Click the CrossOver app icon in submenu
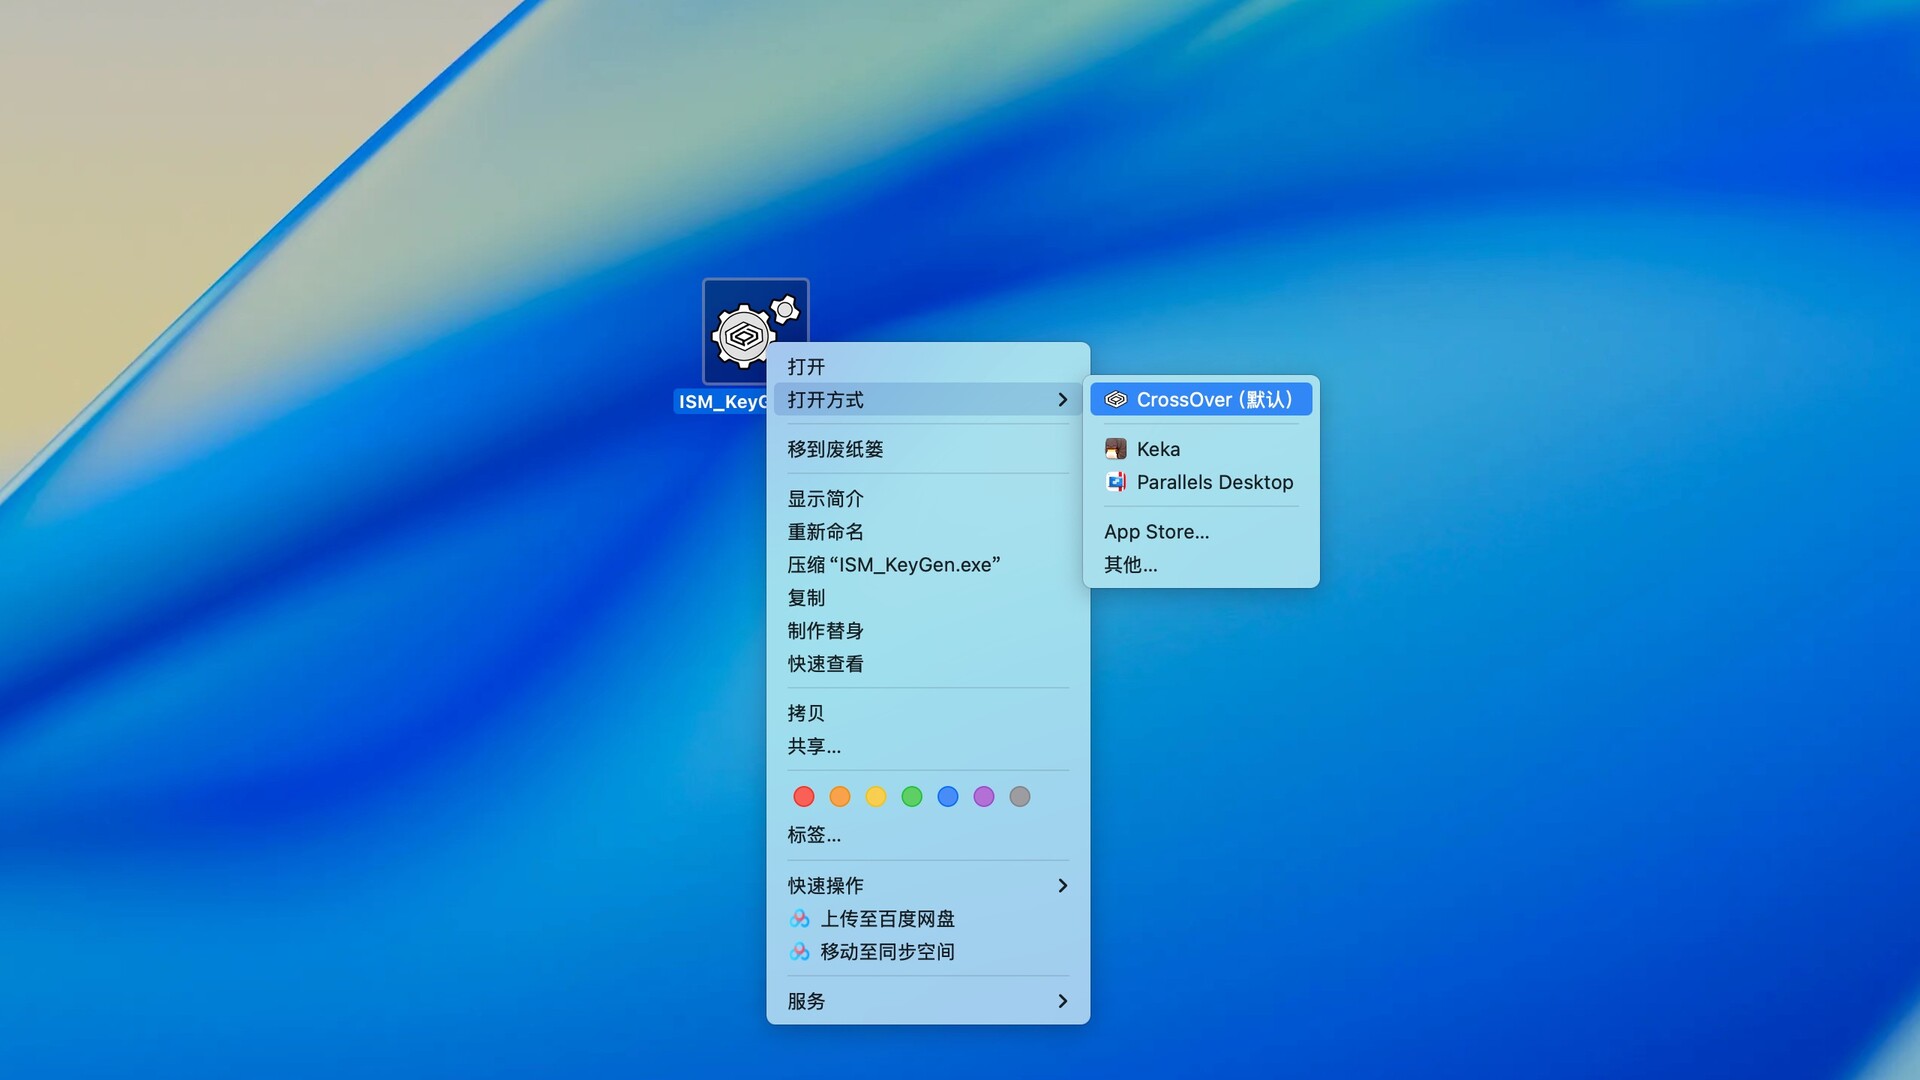Image resolution: width=1920 pixels, height=1080 pixels. (x=1116, y=400)
